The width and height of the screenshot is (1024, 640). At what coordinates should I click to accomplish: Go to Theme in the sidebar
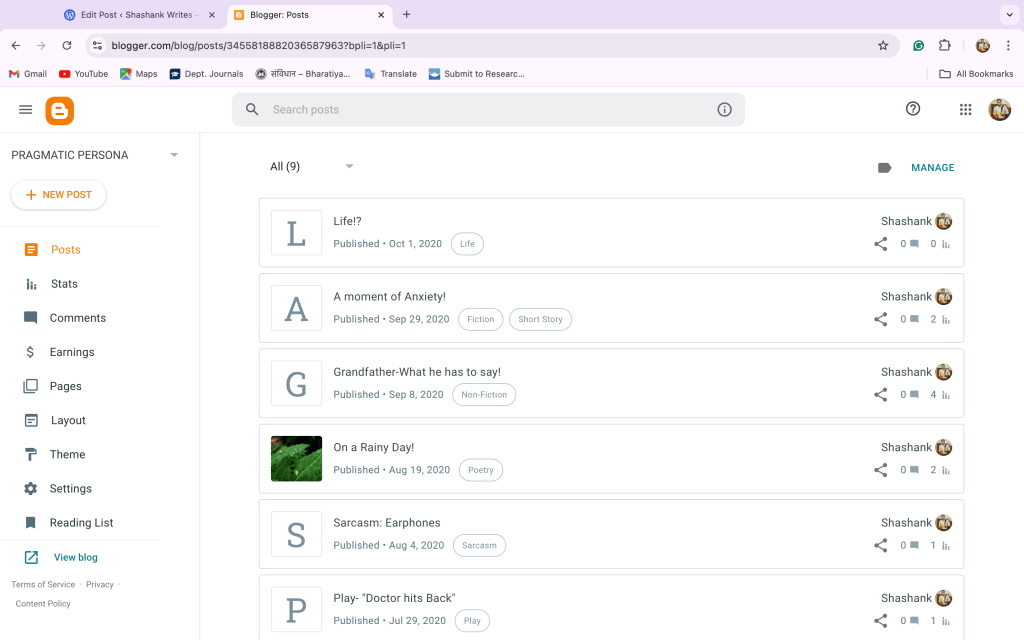67,454
